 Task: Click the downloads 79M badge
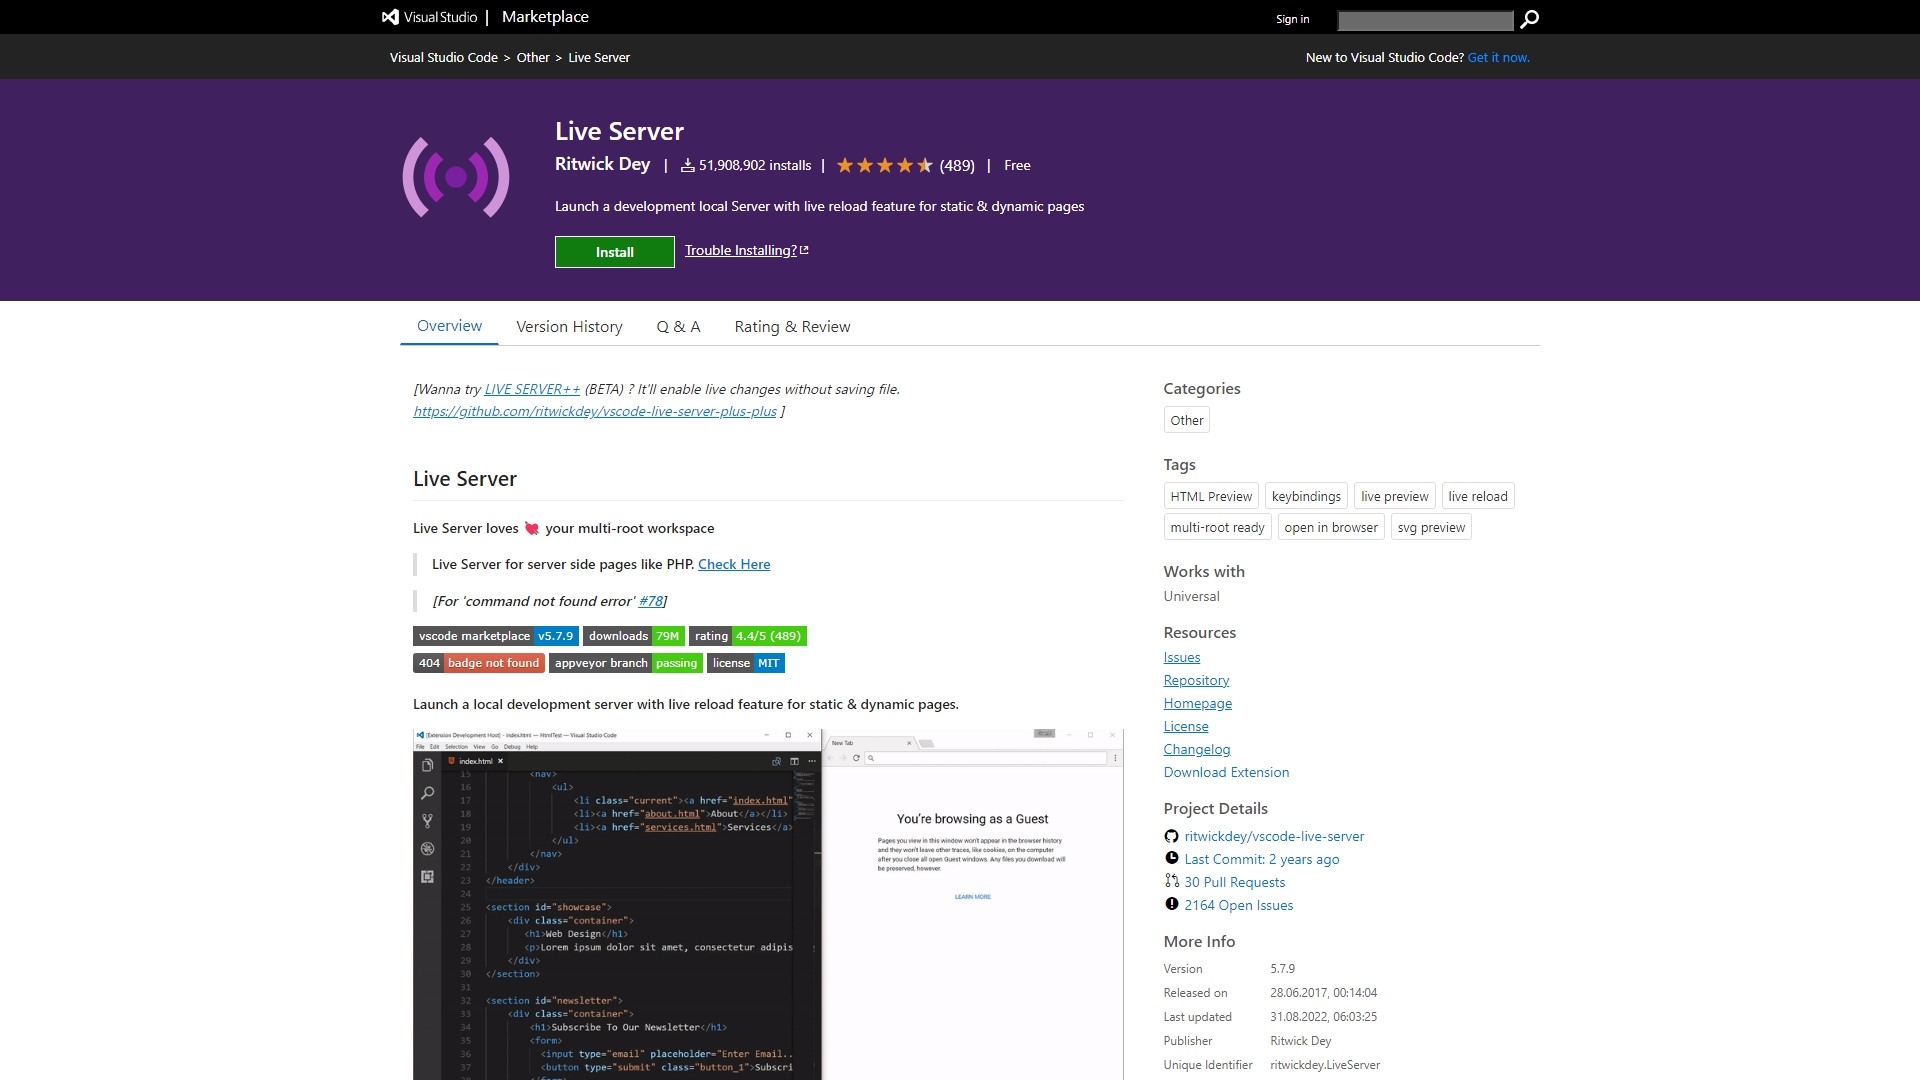point(634,636)
